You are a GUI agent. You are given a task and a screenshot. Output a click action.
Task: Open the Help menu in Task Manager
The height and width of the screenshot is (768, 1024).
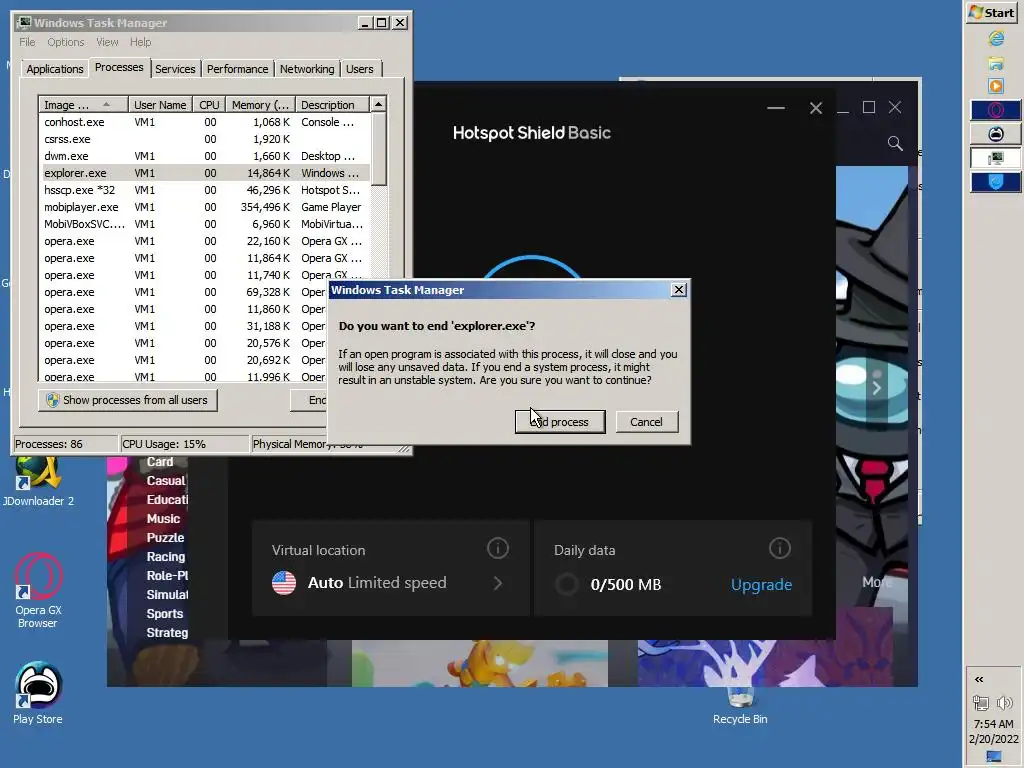(140, 42)
